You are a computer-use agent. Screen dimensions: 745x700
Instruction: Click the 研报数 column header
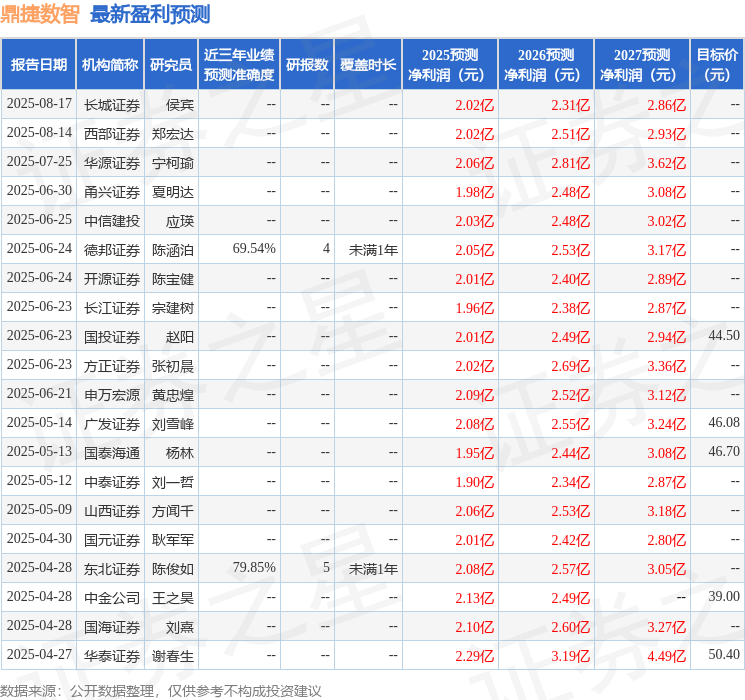[307, 65]
